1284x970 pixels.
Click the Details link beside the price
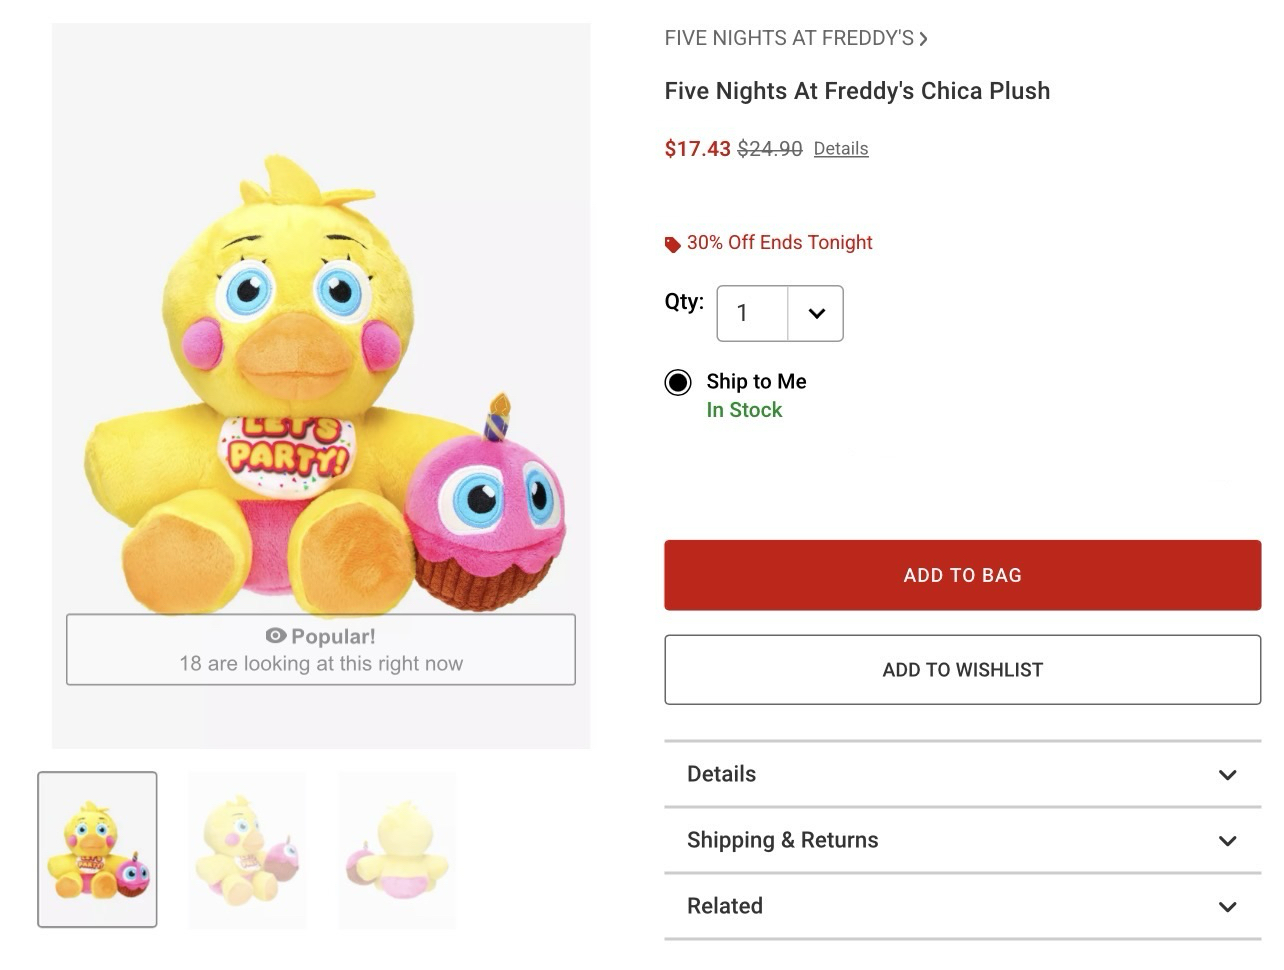point(840,149)
